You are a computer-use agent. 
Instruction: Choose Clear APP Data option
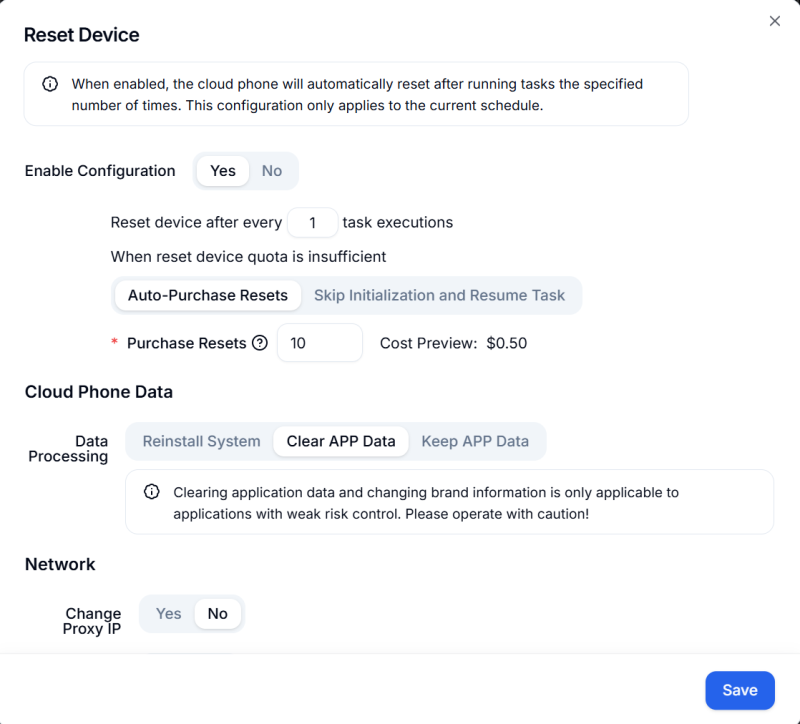(340, 441)
